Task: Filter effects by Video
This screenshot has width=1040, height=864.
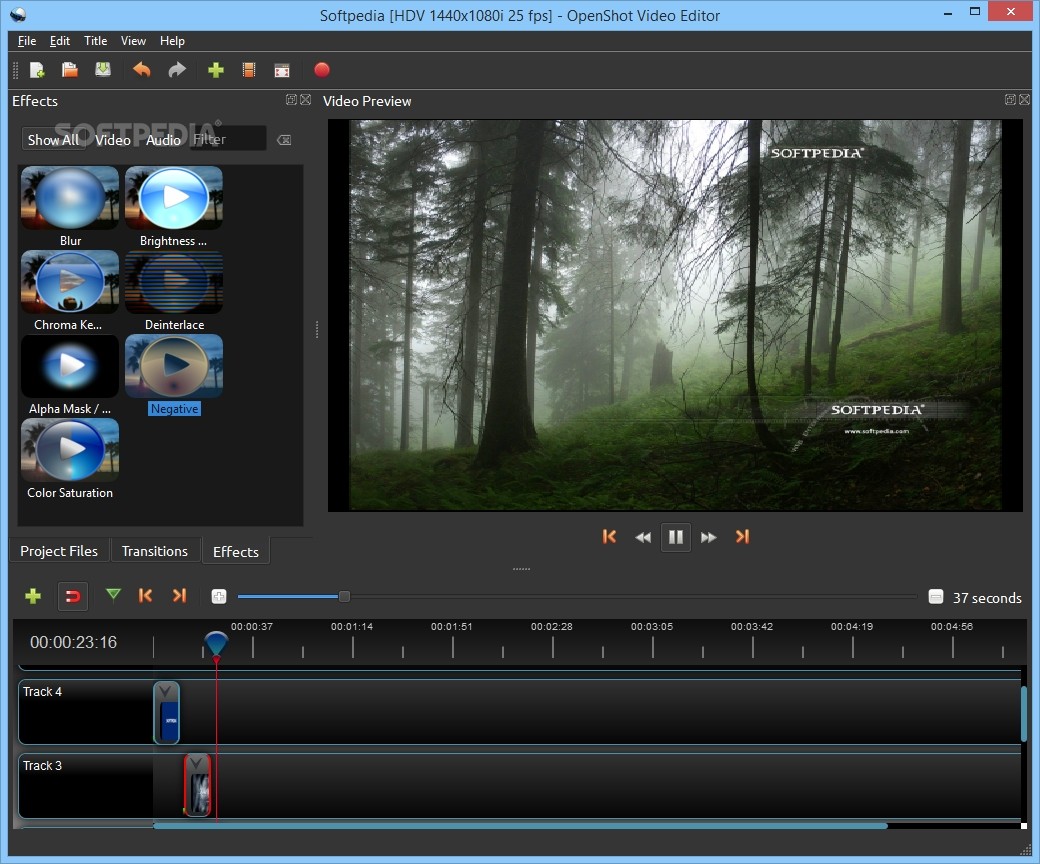Action: click(x=113, y=140)
